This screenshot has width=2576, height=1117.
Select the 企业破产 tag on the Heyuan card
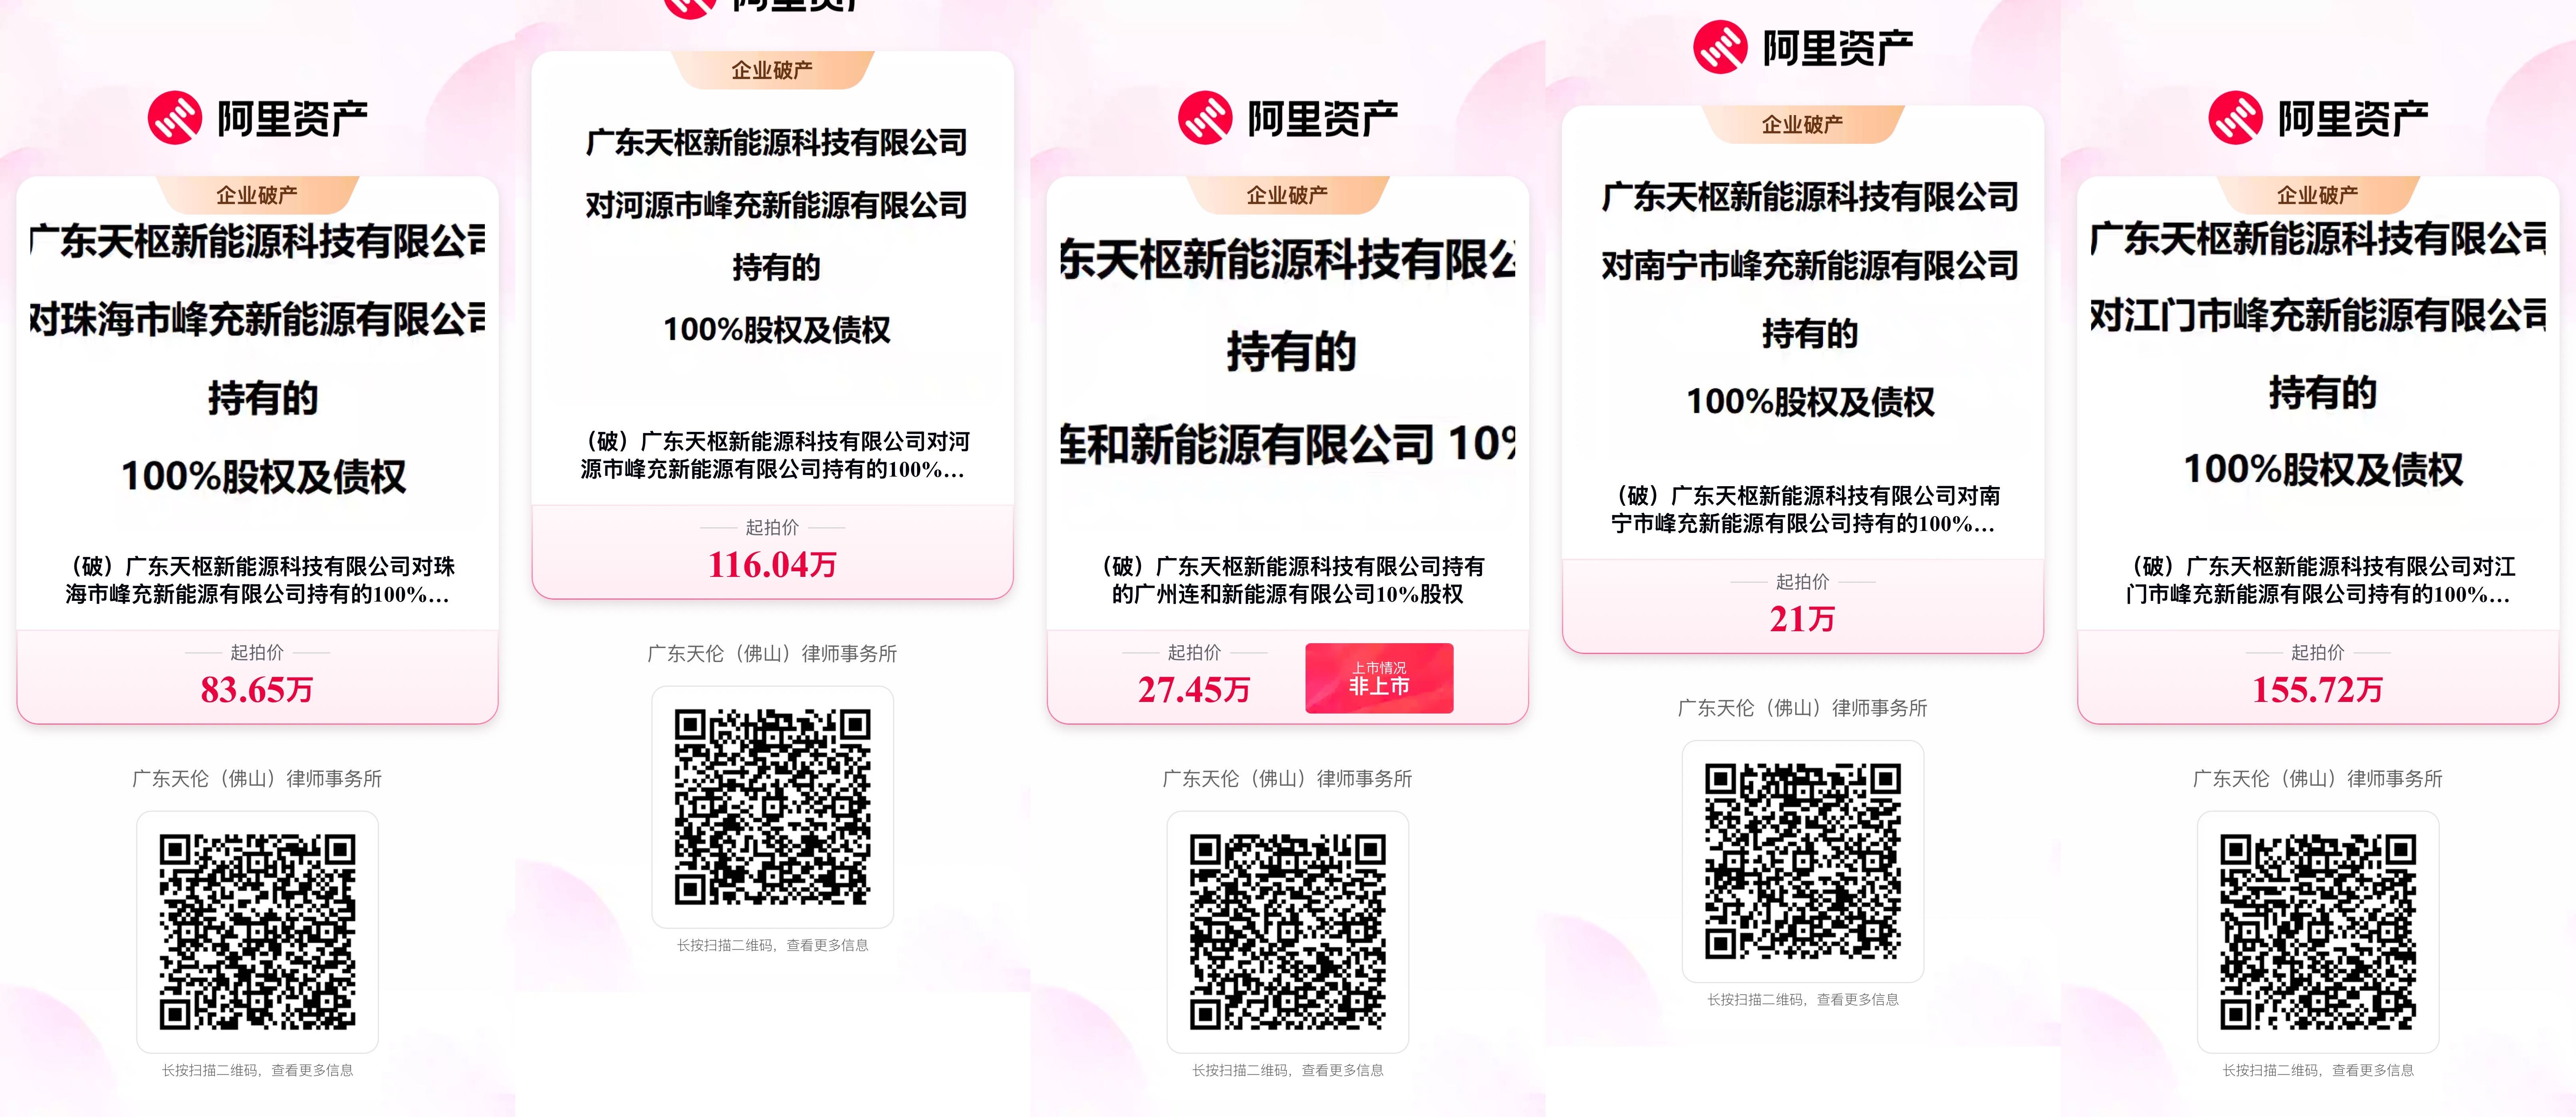coord(772,70)
